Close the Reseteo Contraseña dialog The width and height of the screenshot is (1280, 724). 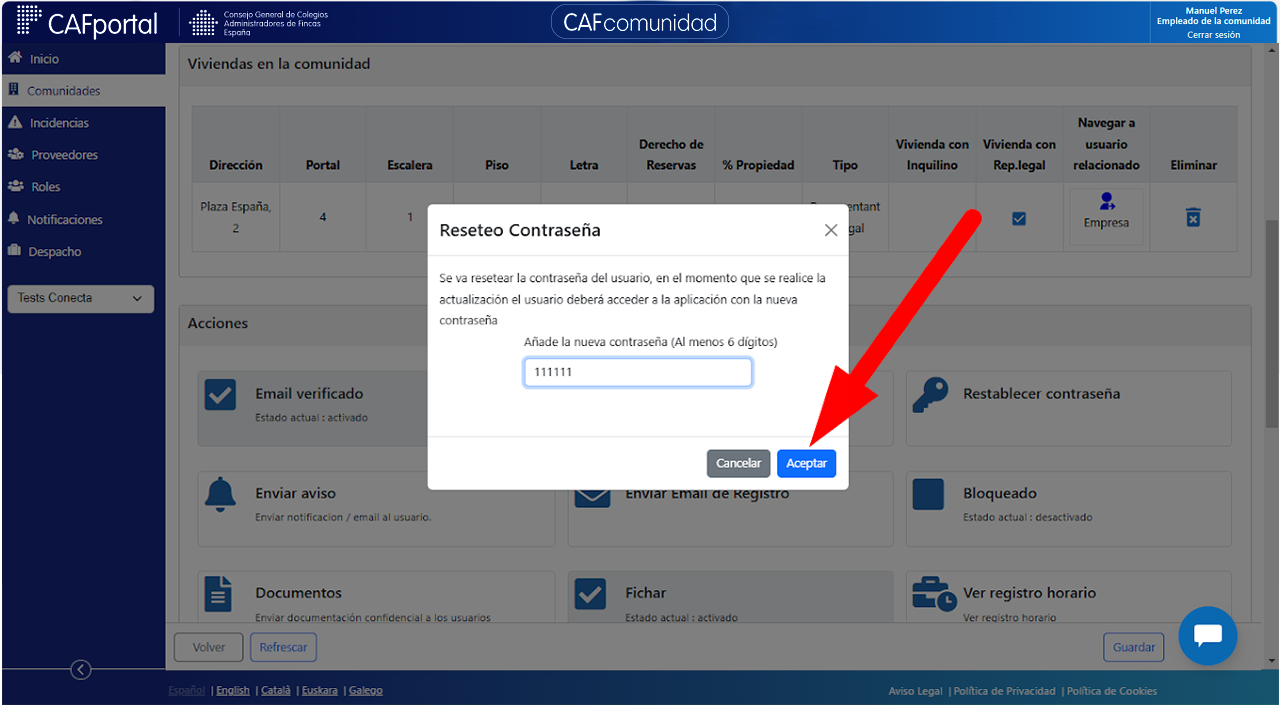tap(830, 230)
